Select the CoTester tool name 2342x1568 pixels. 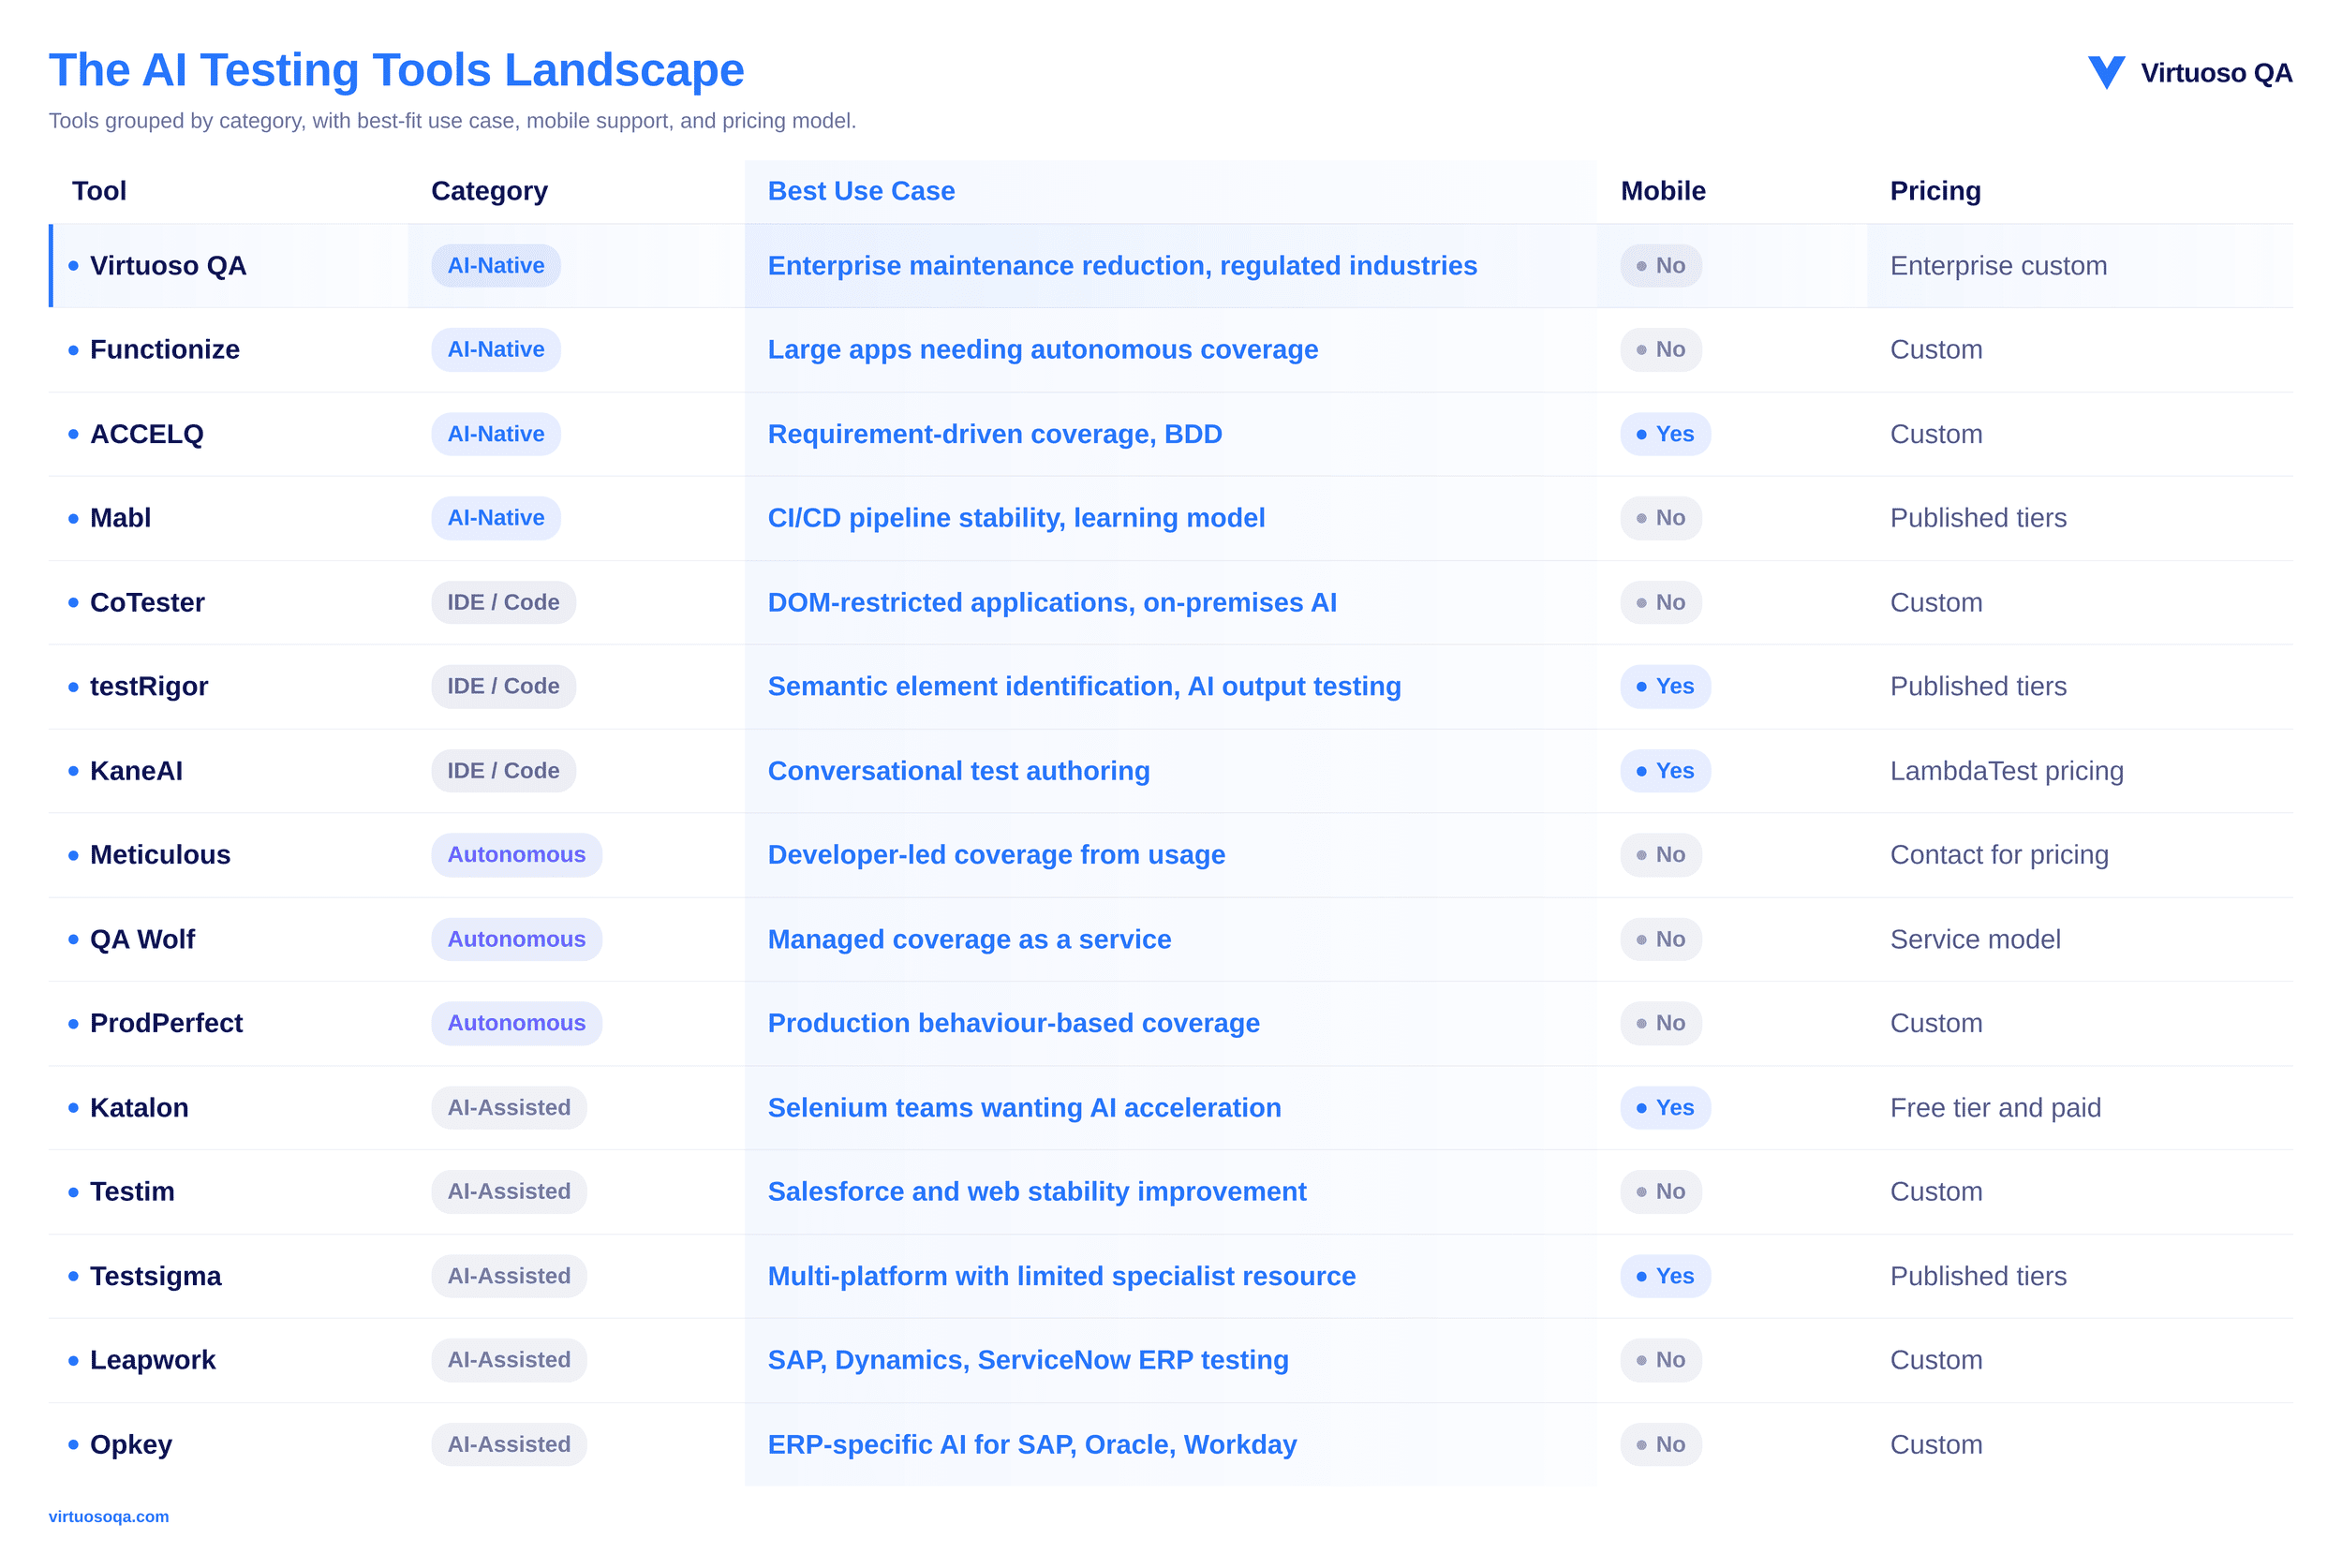147,603
